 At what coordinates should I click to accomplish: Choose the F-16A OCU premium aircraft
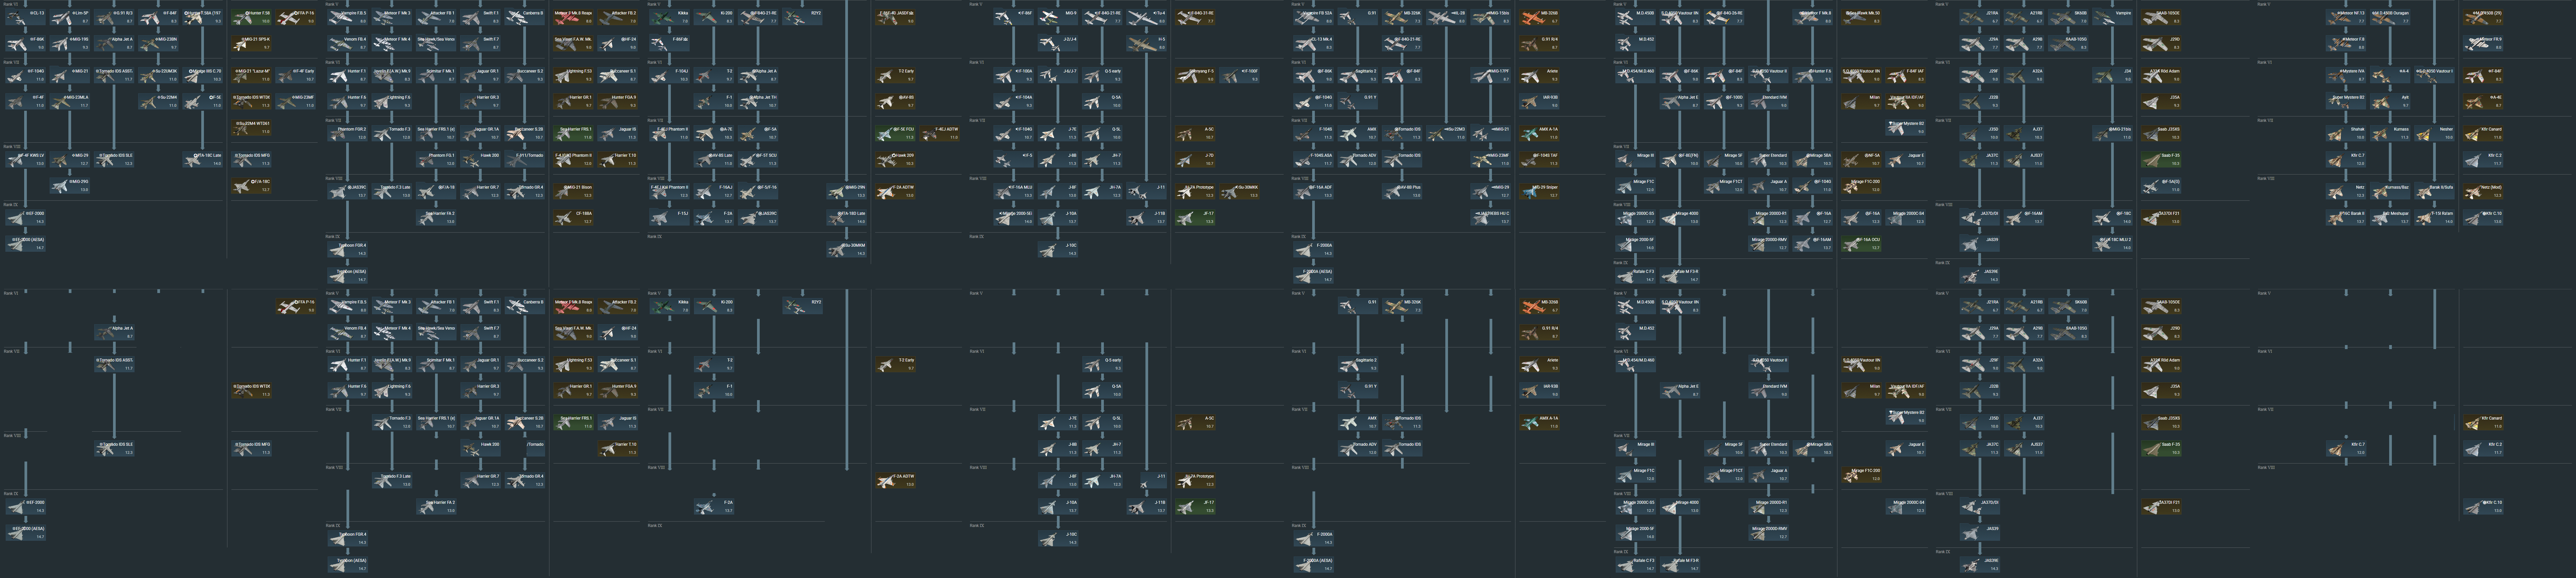1861,244
